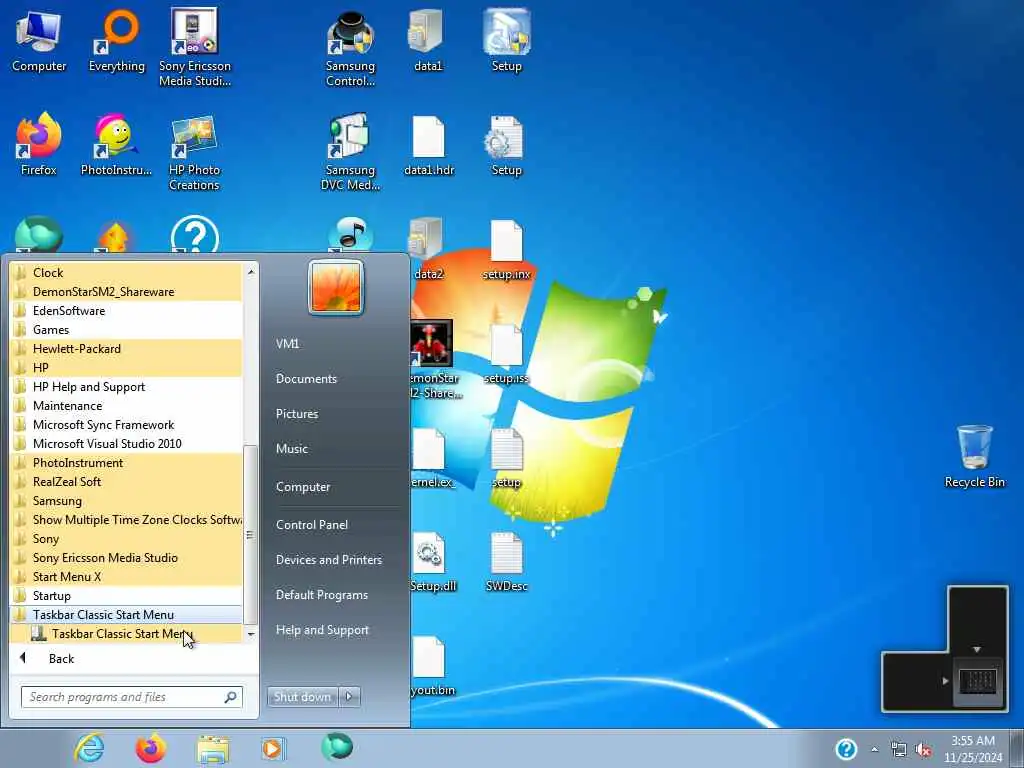Open Samsung Control desktop shortcut
Screen dimensions: 1024x768
350,48
